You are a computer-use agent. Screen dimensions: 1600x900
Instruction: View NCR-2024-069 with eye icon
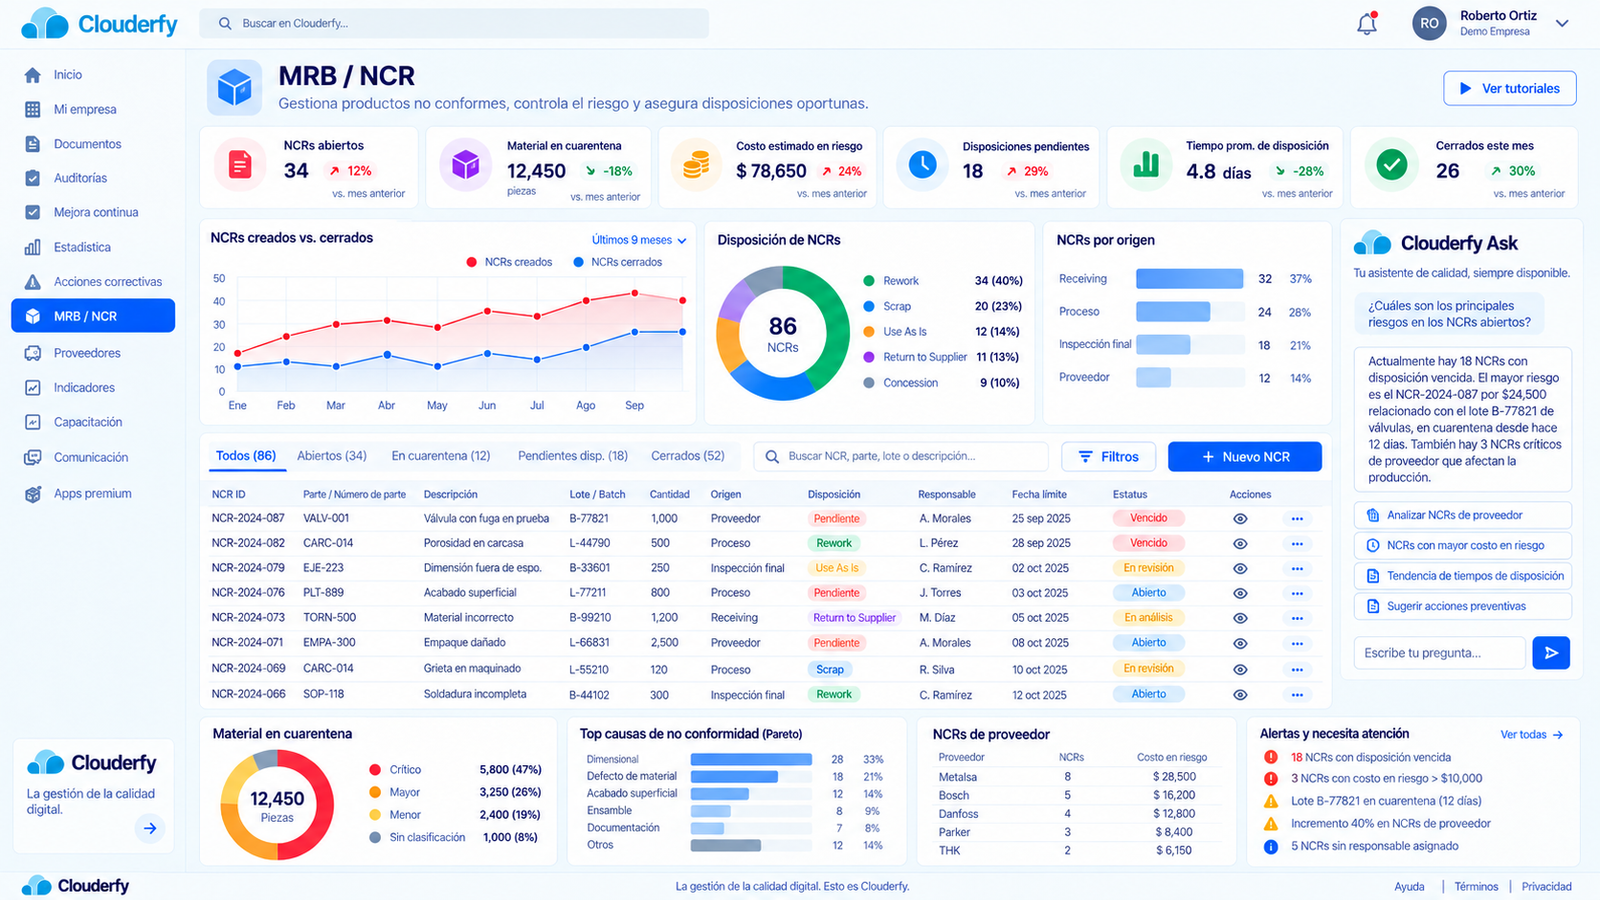(x=1240, y=670)
